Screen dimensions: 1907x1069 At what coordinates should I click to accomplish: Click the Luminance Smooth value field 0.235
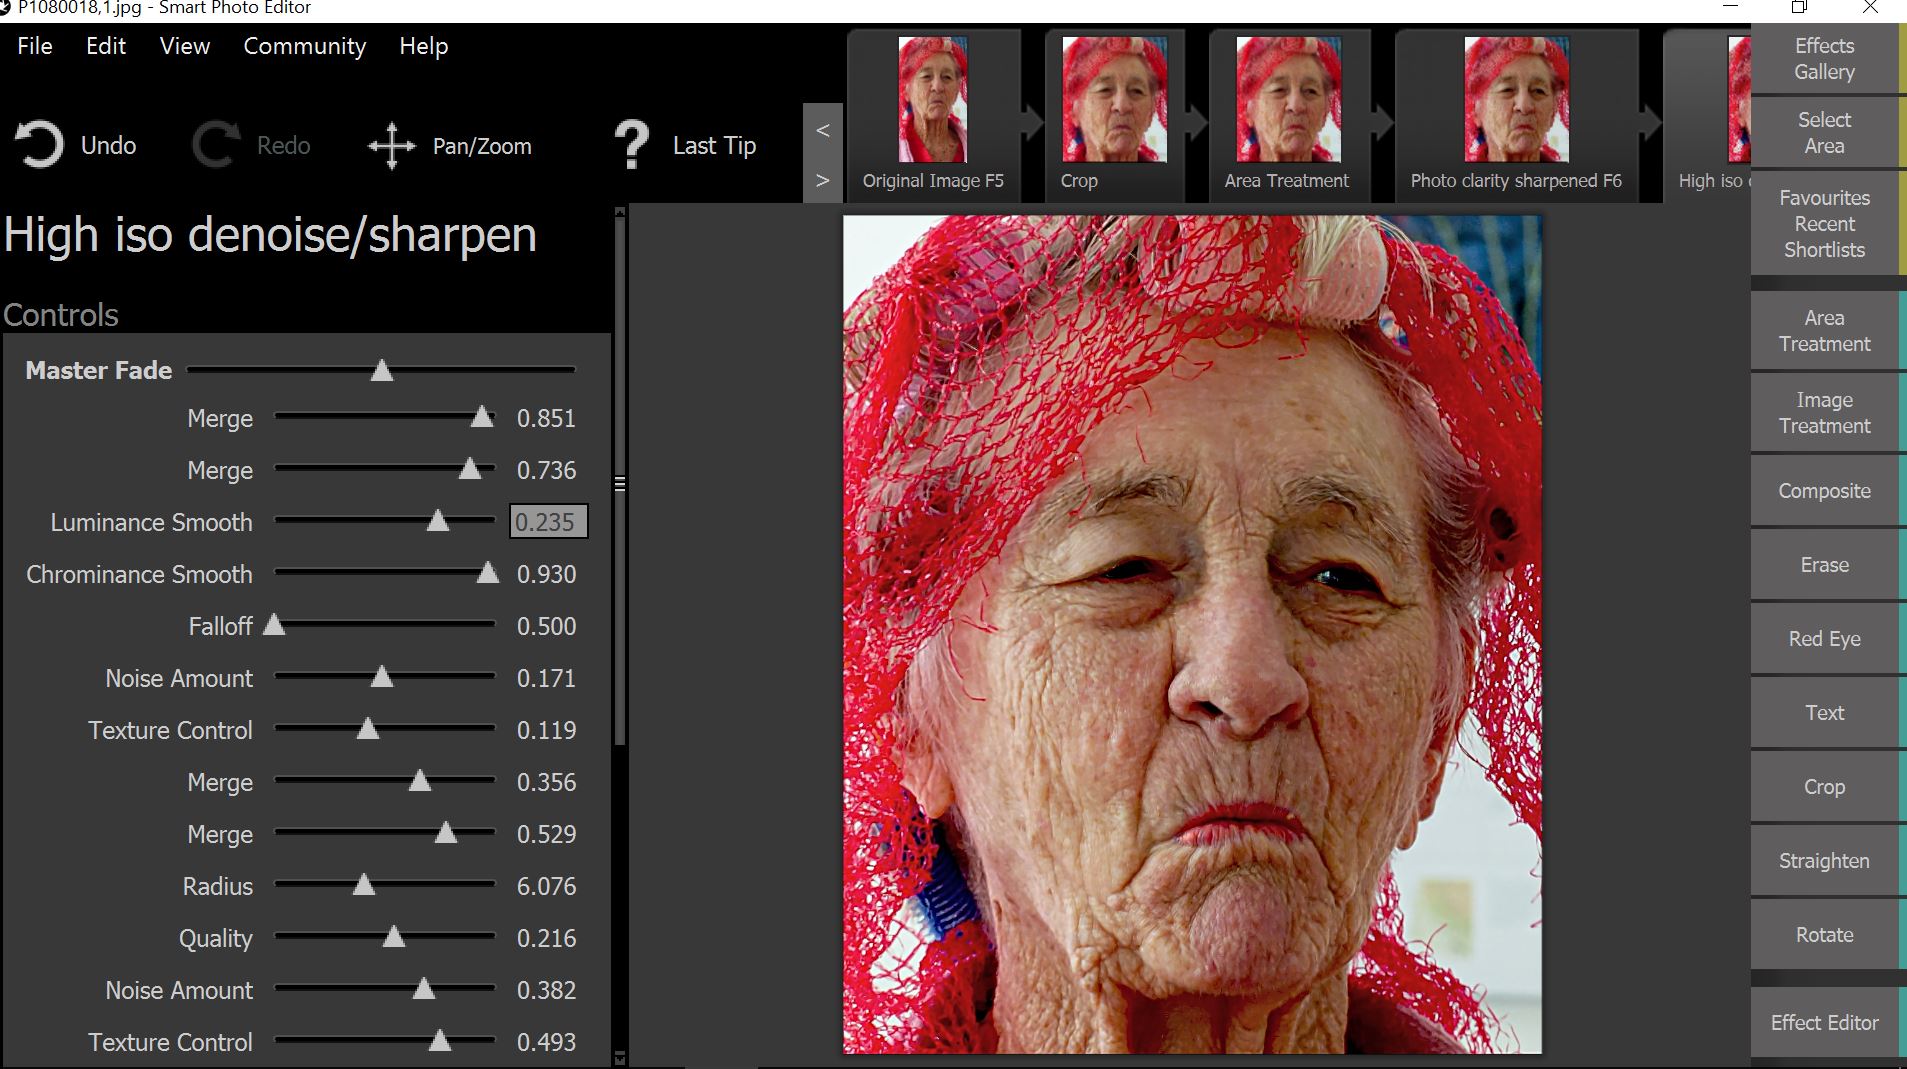click(548, 522)
